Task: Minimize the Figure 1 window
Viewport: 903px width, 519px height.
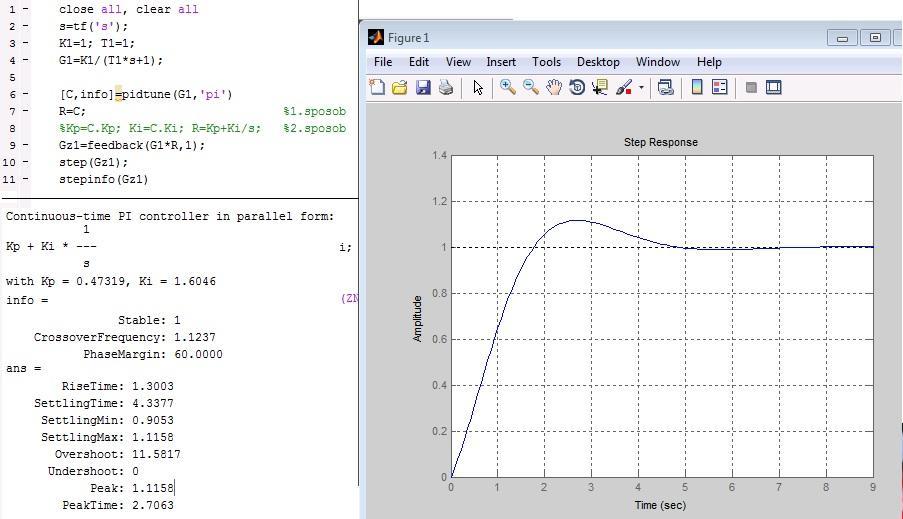Action: click(x=842, y=38)
